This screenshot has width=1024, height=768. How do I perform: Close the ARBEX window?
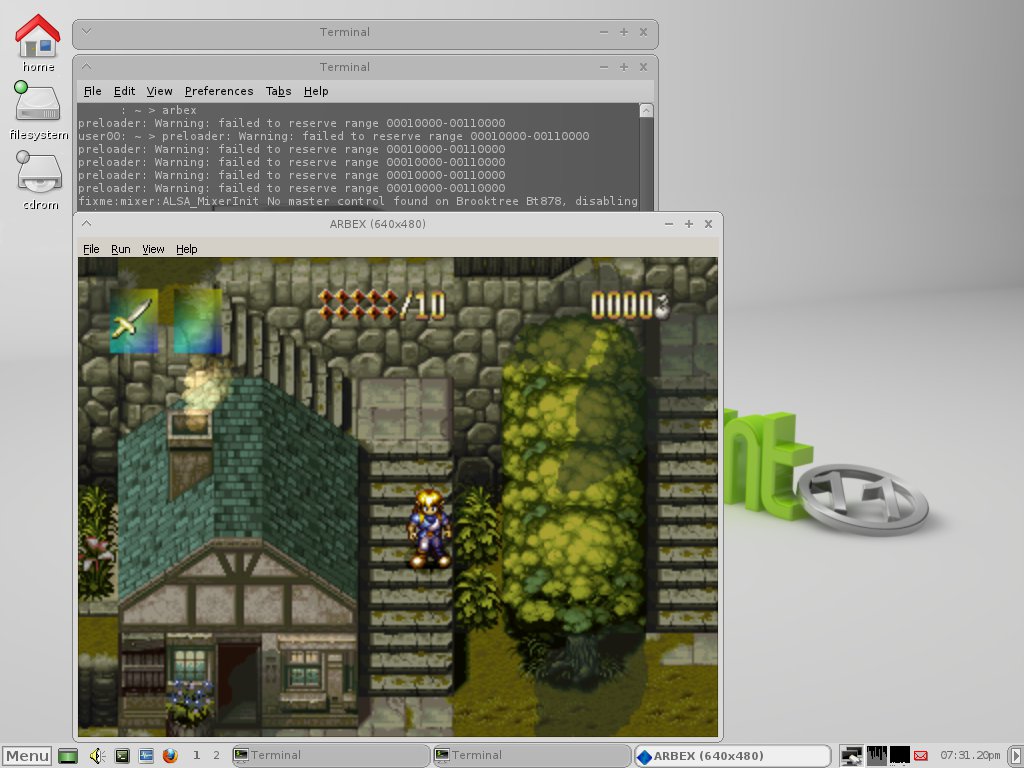click(708, 223)
